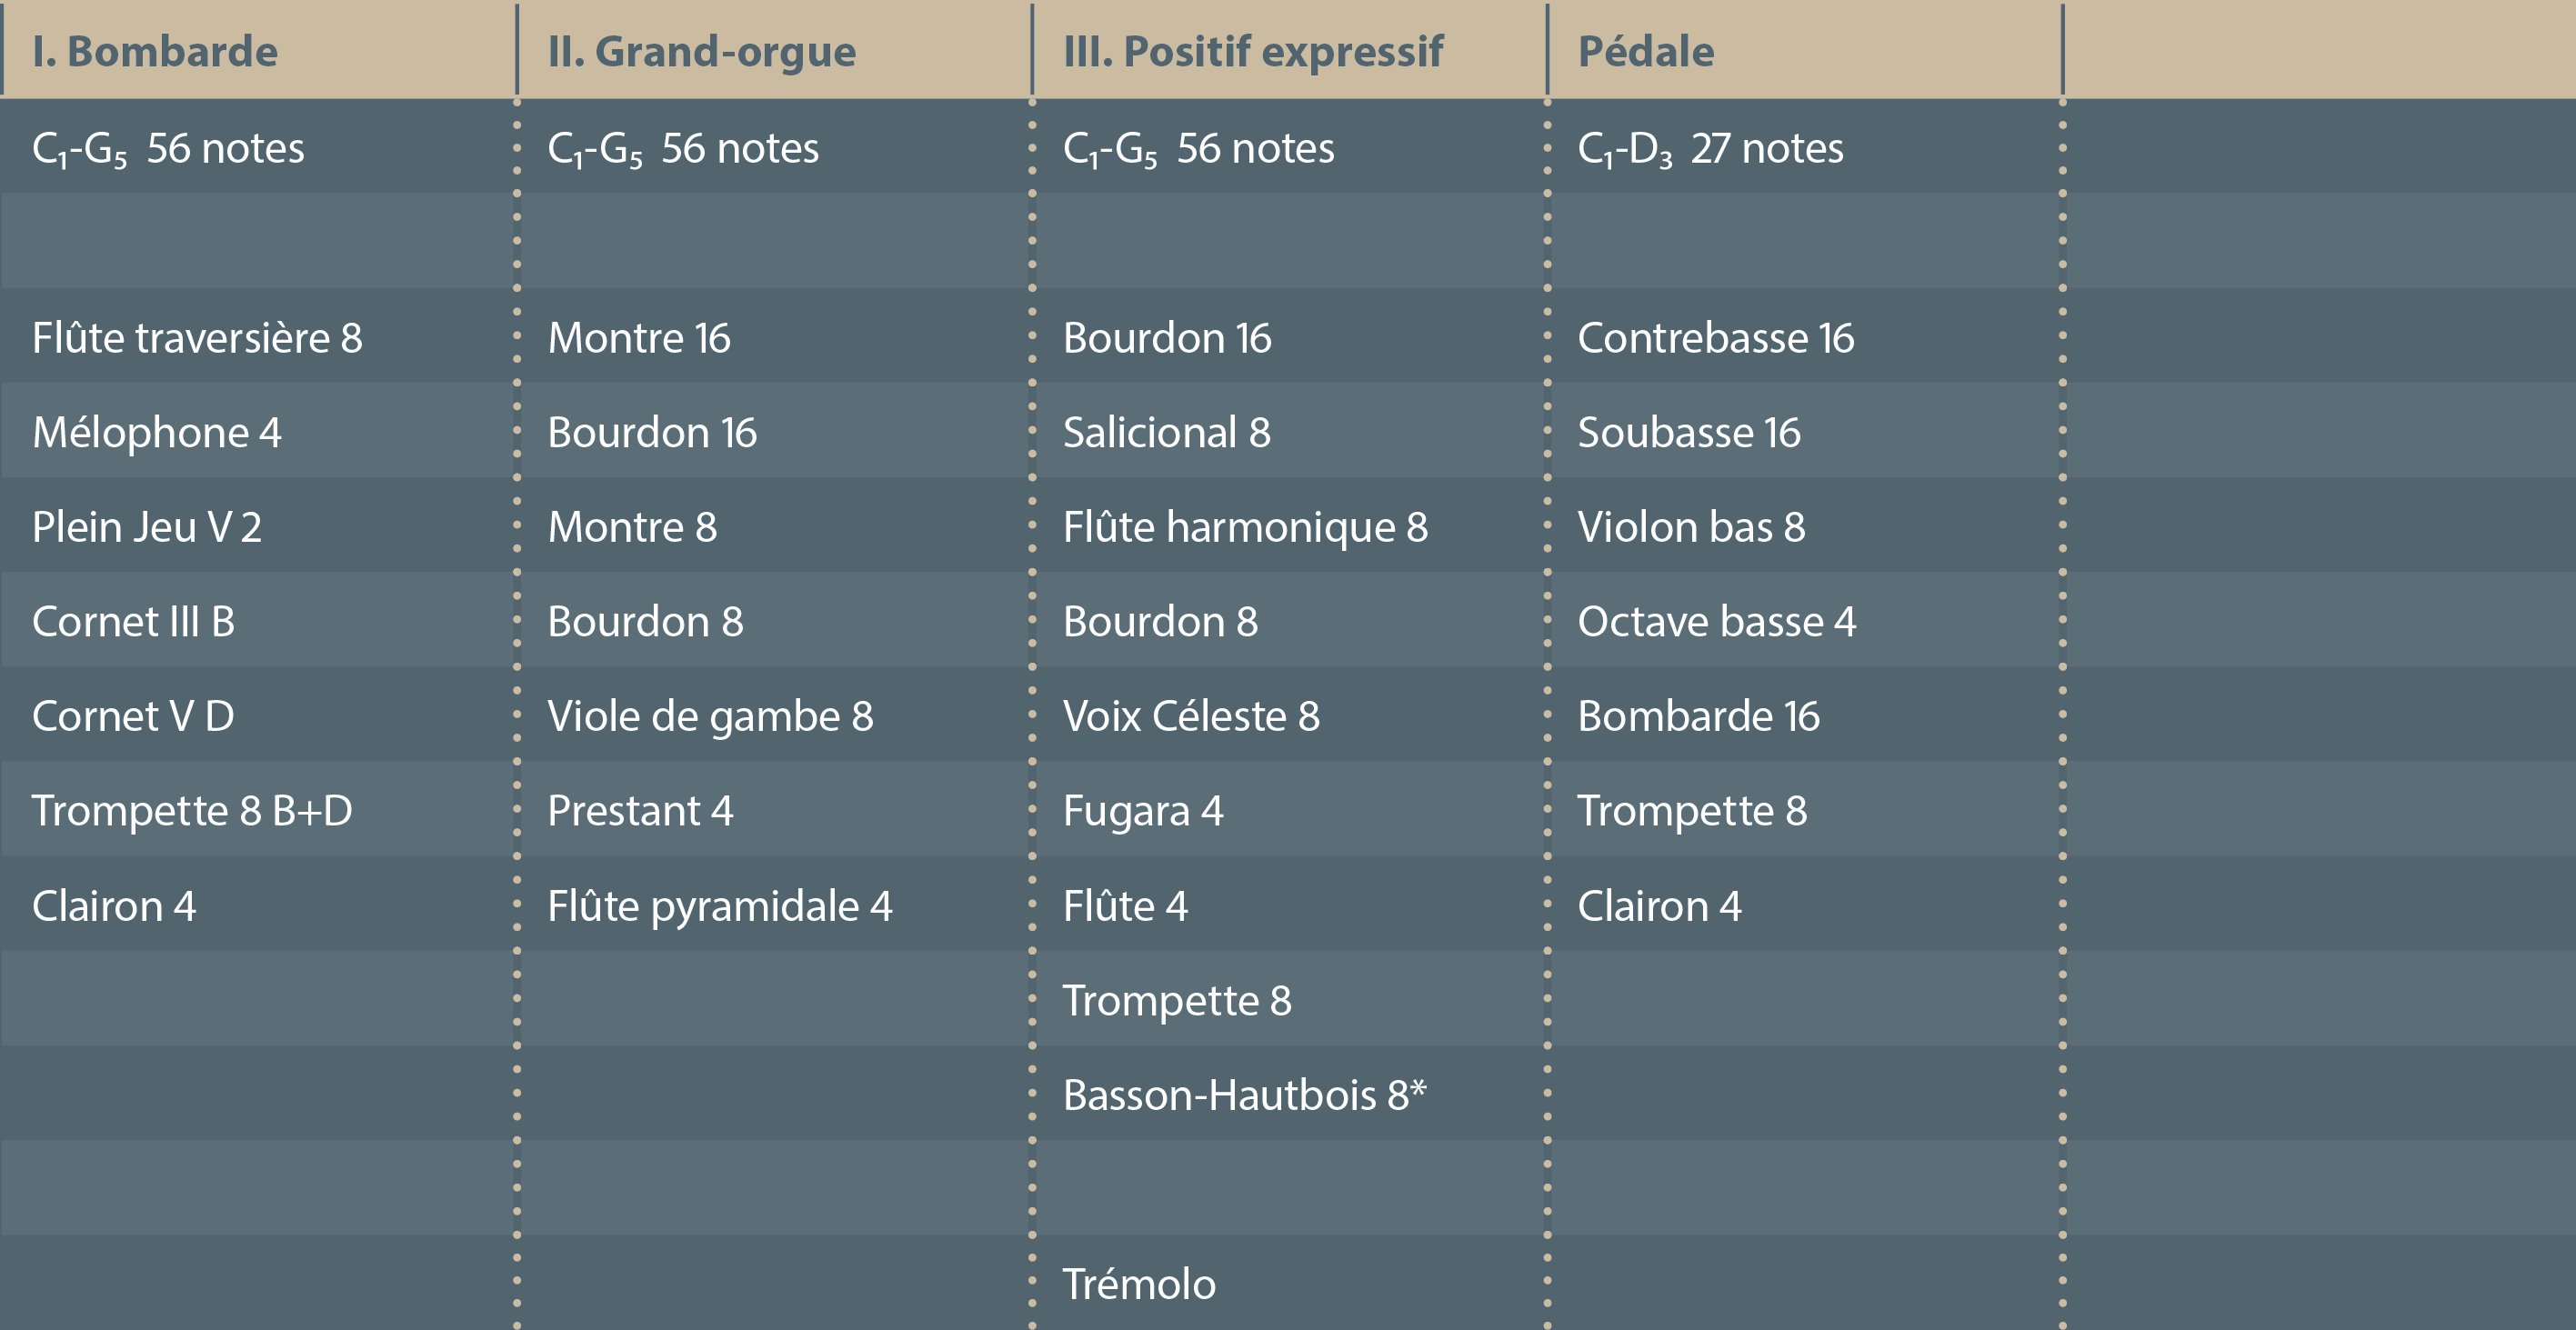Select the Pédale C1-D3 27 notes cell
2576x1330 pixels.
(1710, 149)
